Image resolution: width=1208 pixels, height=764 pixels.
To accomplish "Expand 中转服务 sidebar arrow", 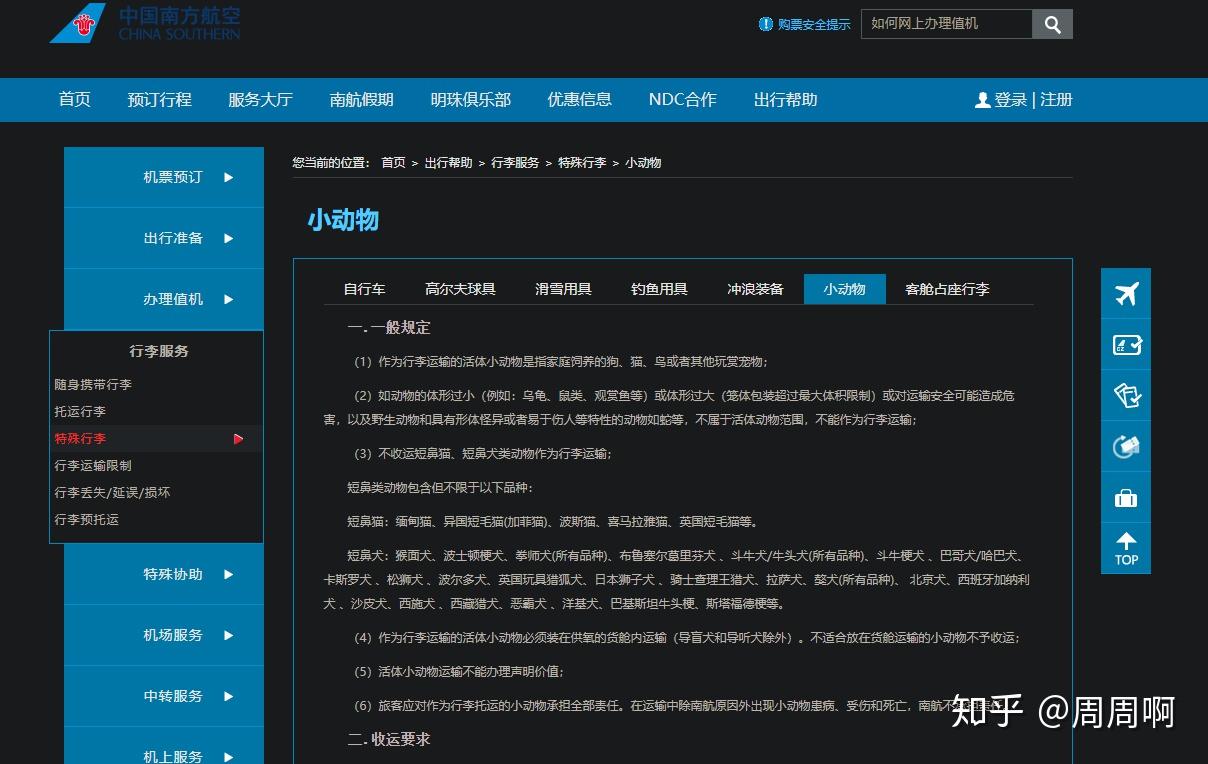I will (228, 696).
